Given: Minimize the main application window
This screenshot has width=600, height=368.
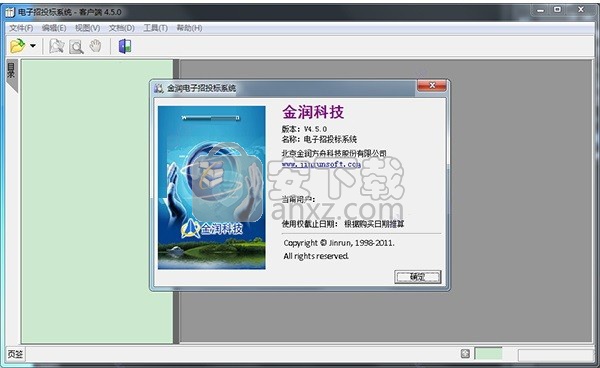Looking at the screenshot, I should point(540,10).
